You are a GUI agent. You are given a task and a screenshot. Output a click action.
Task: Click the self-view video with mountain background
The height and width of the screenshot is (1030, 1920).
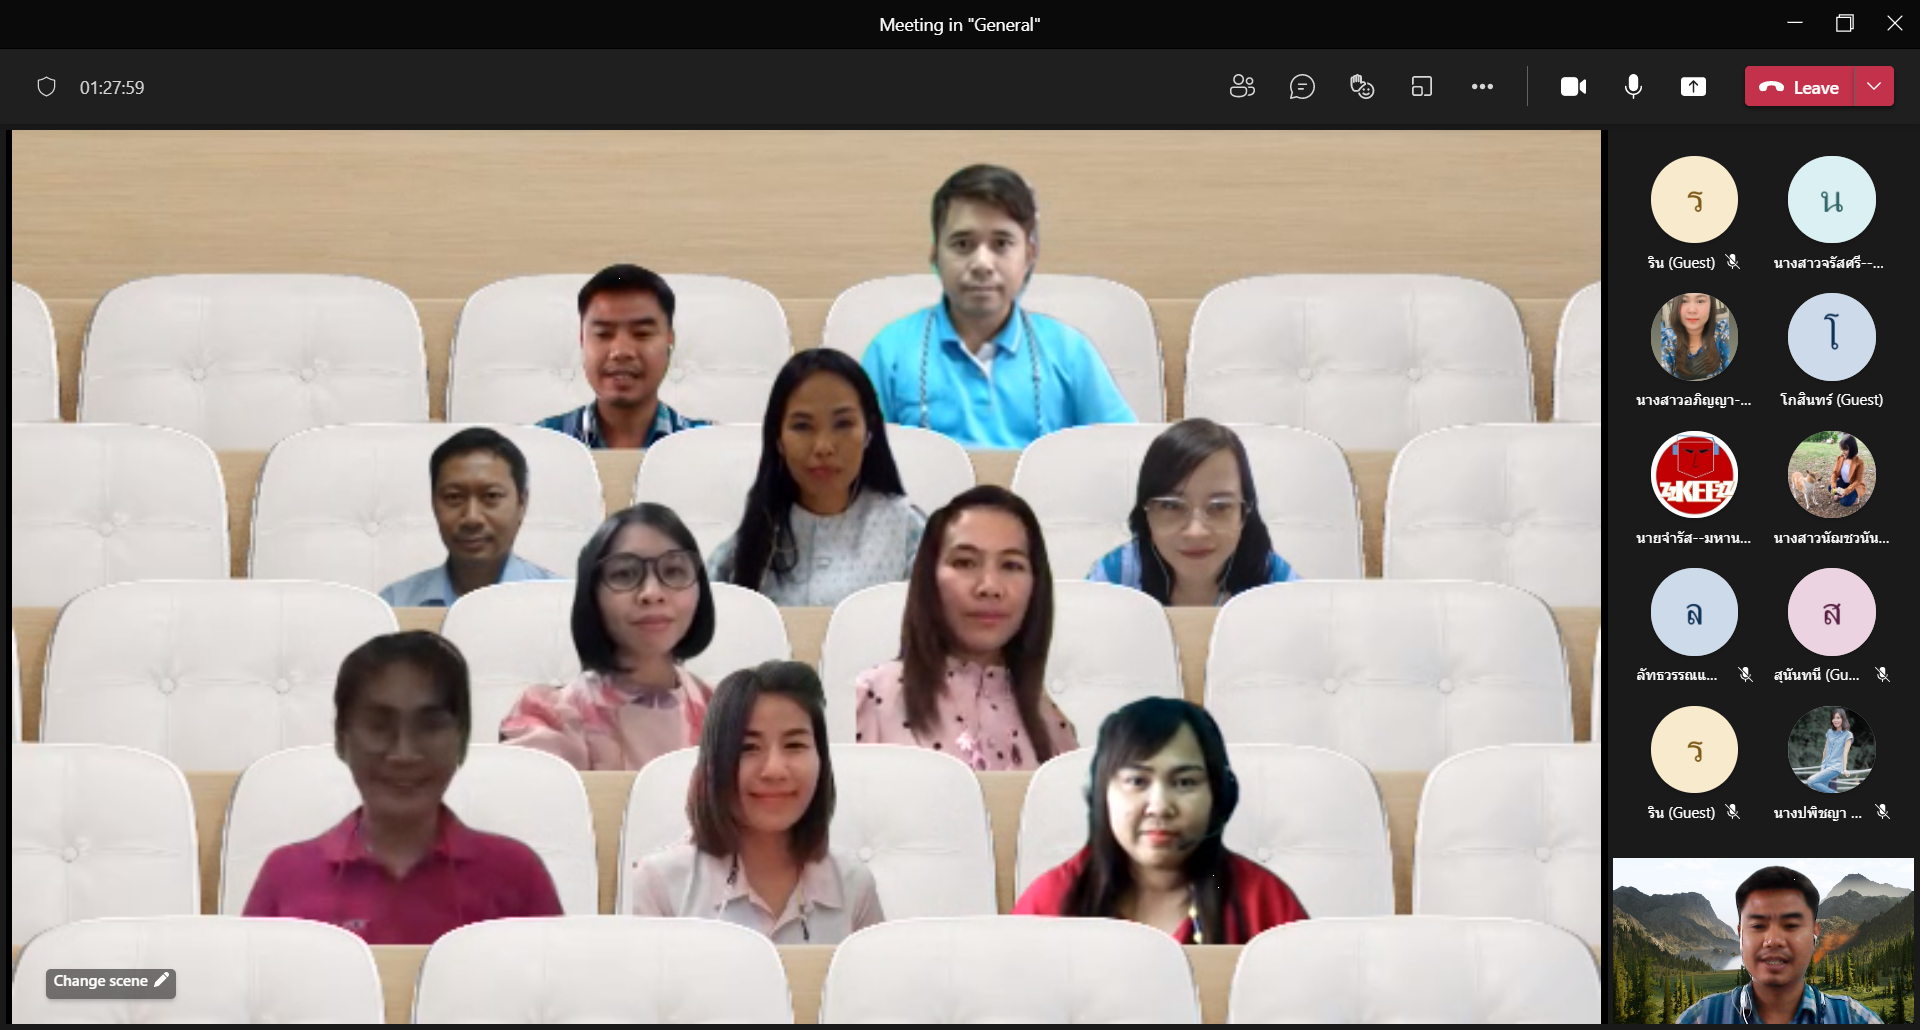coord(1763,940)
